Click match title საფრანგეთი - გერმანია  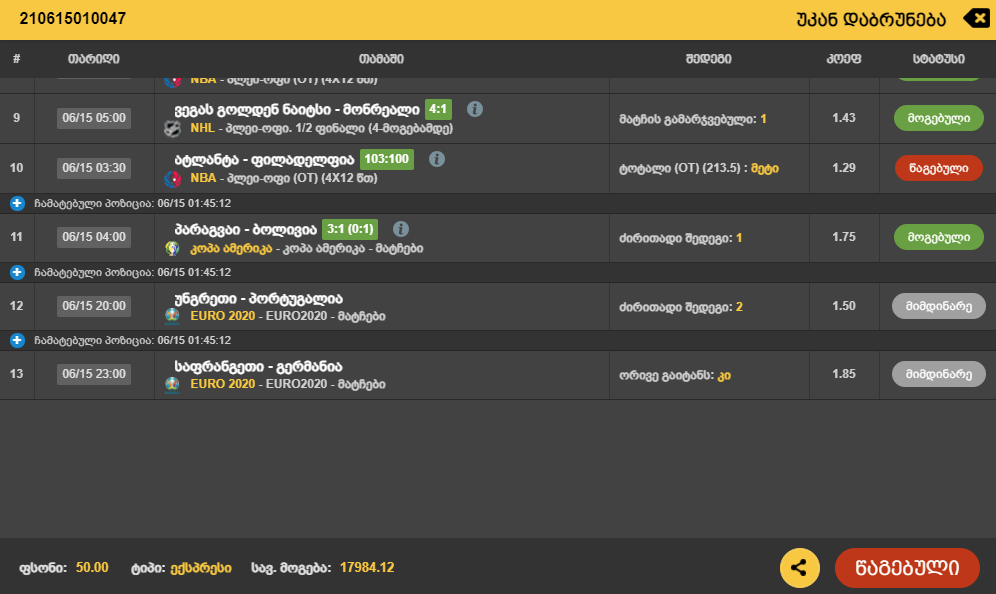click(x=259, y=367)
